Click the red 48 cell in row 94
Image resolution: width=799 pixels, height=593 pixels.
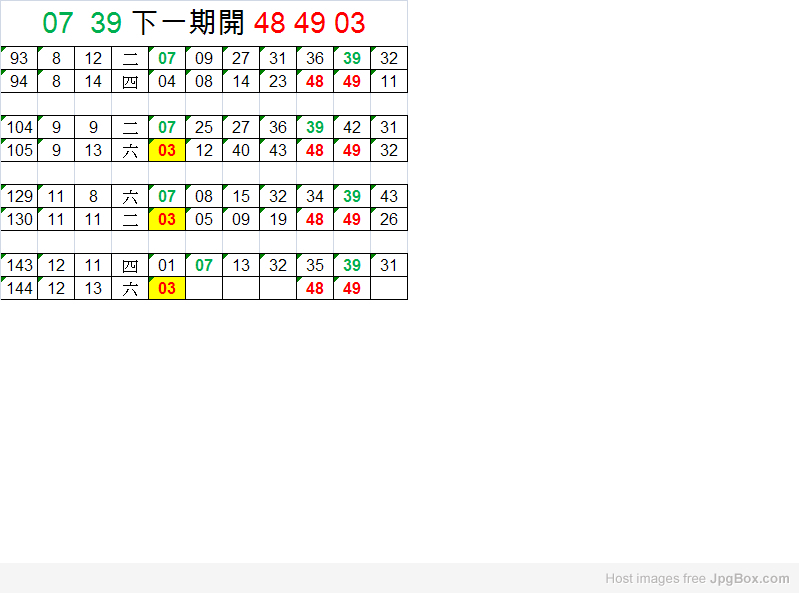click(x=315, y=82)
